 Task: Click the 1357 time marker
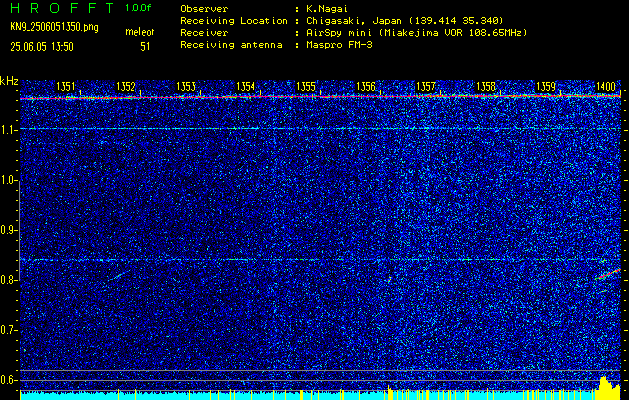[426, 87]
